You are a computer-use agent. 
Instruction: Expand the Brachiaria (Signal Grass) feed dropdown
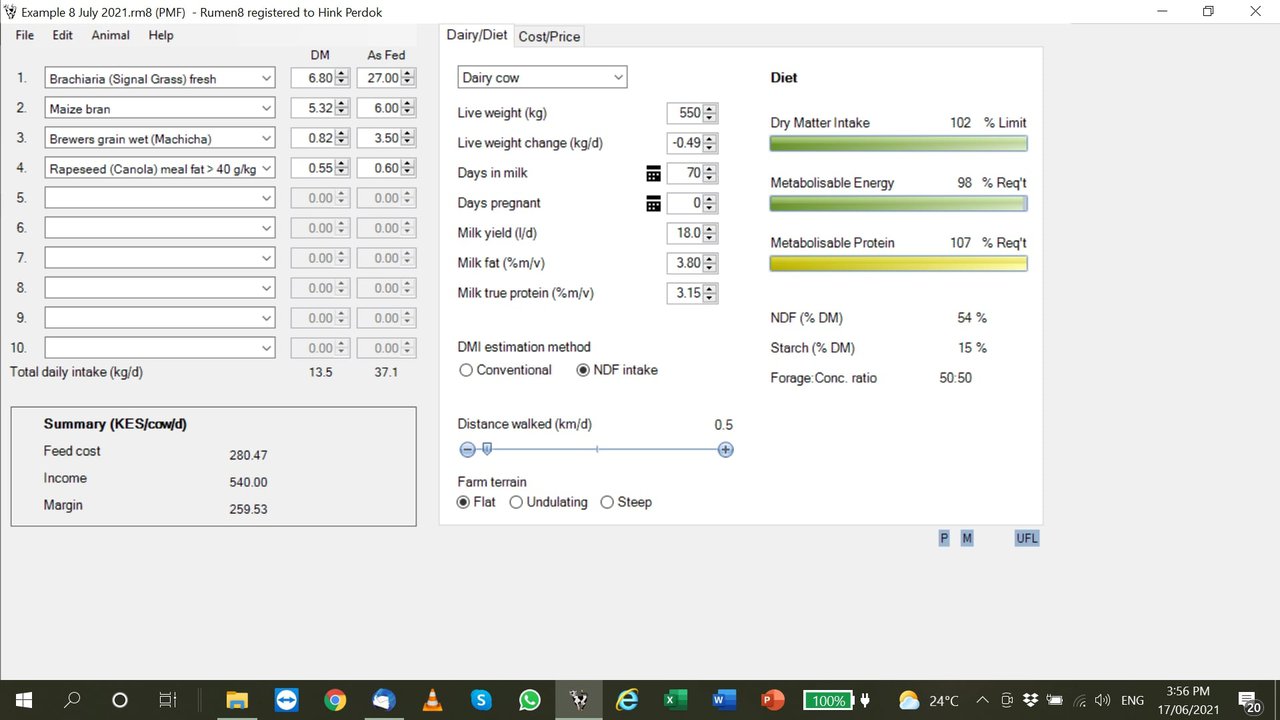click(x=266, y=79)
